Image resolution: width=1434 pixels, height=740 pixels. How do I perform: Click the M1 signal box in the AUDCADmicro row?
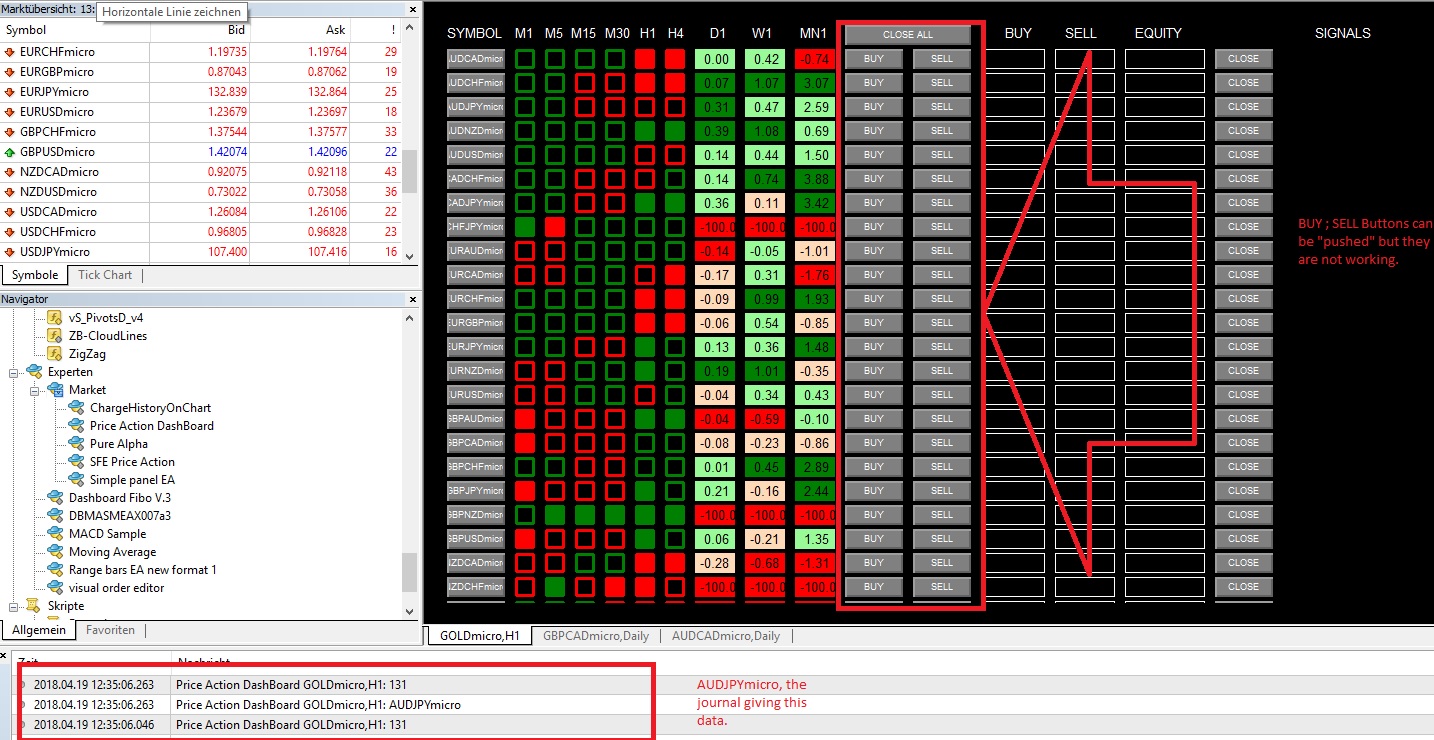(525, 59)
